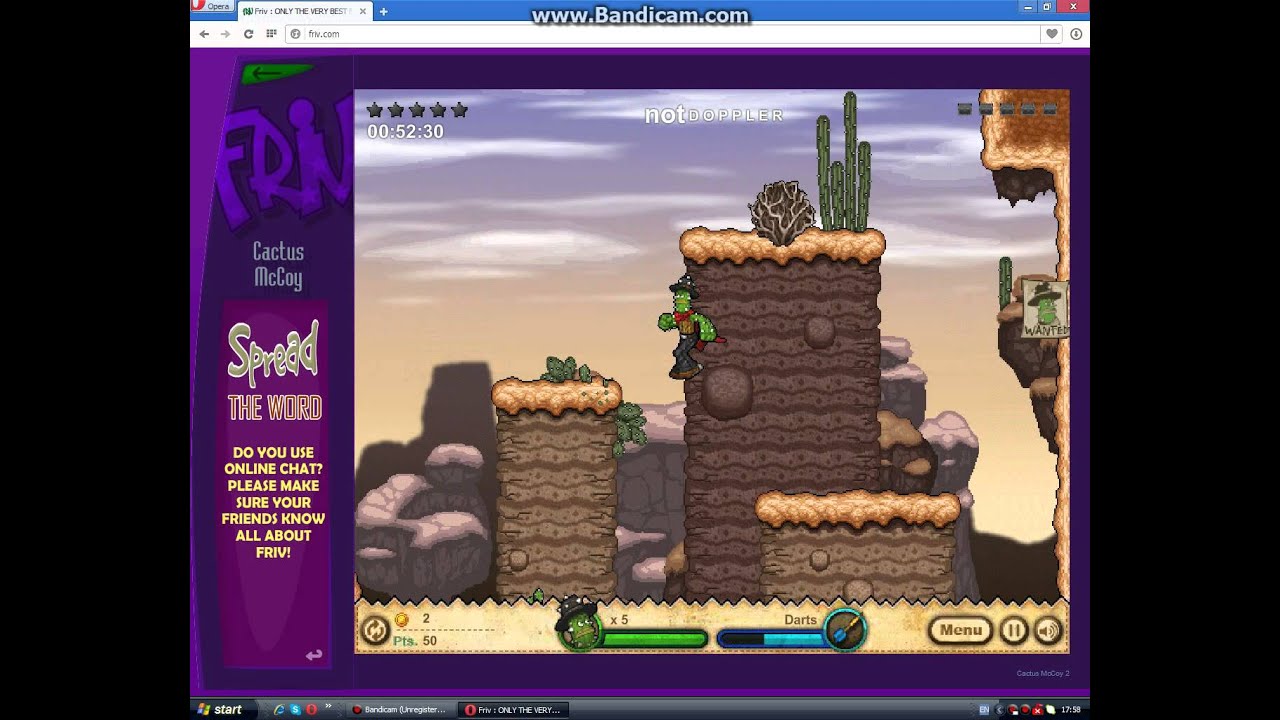Open the downloads icon in browser toolbar

[x=1076, y=33]
